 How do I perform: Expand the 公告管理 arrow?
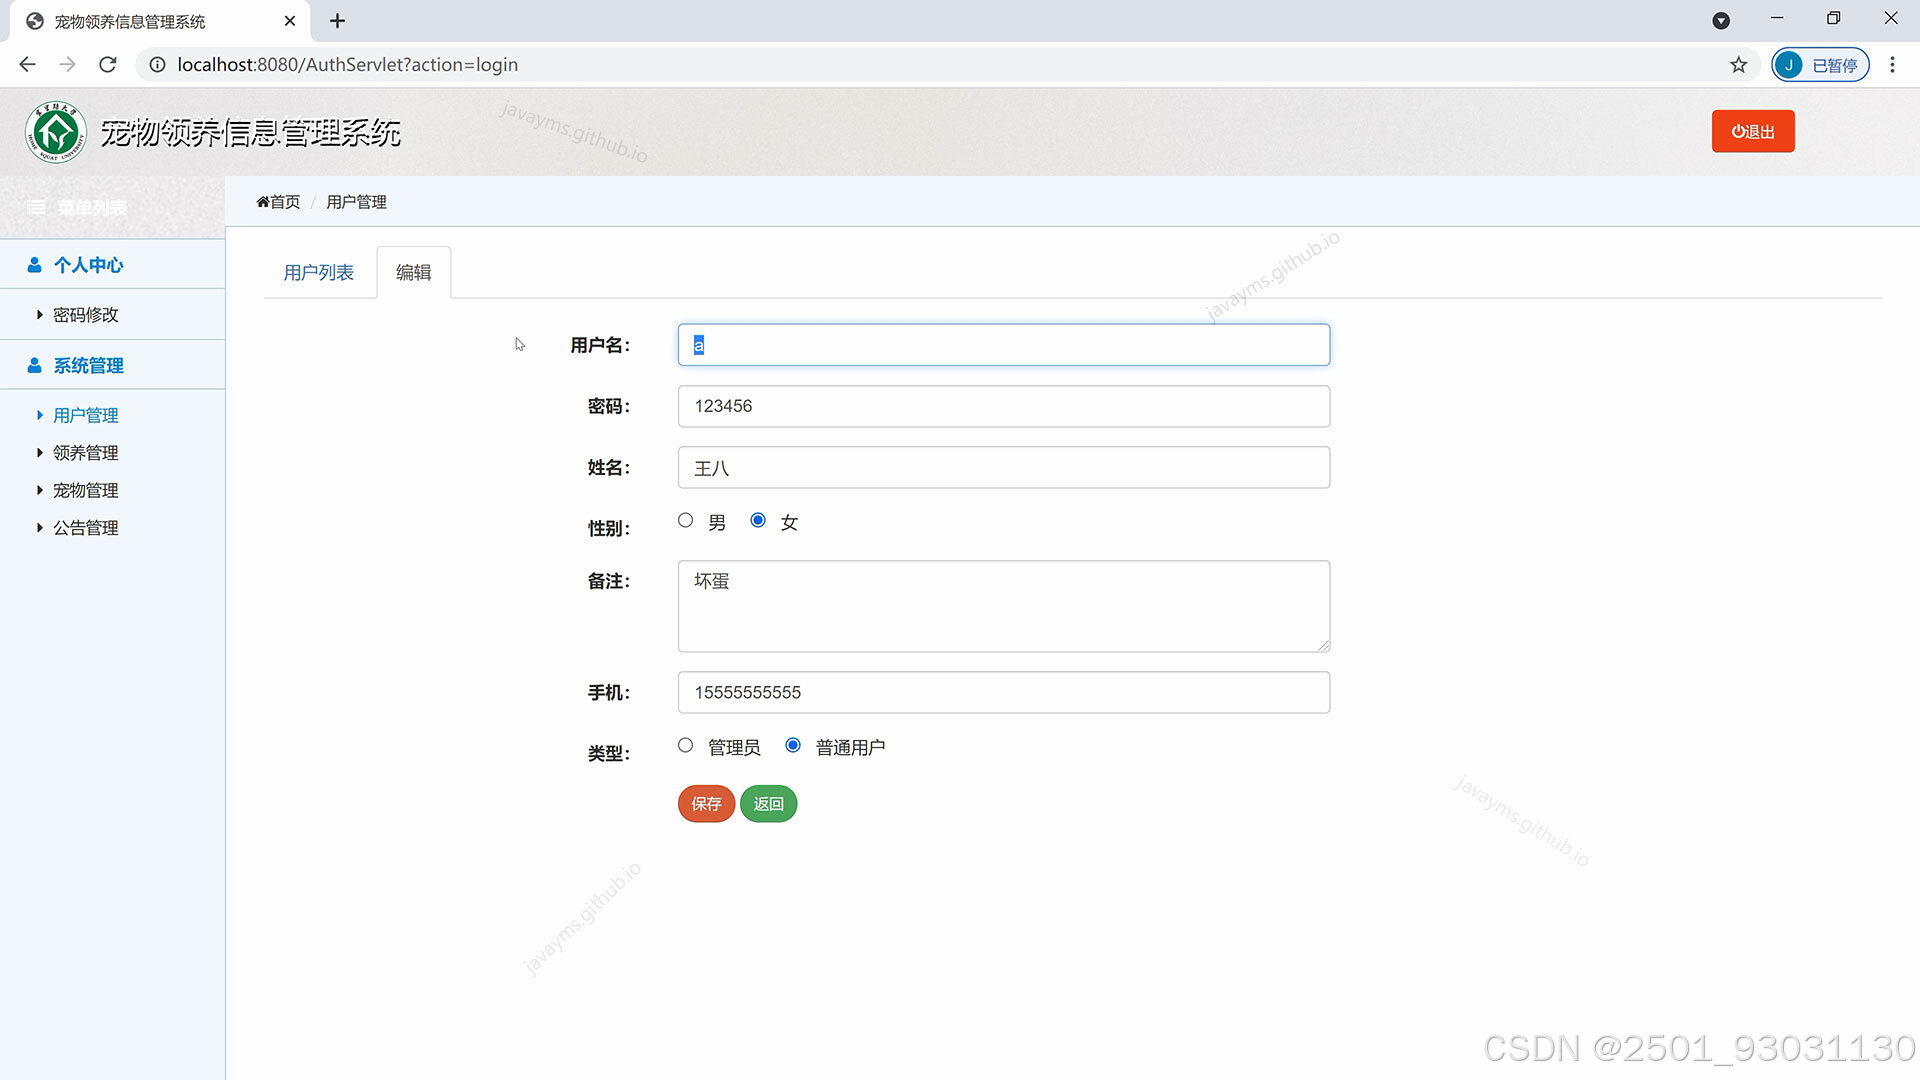pyautogui.click(x=39, y=528)
